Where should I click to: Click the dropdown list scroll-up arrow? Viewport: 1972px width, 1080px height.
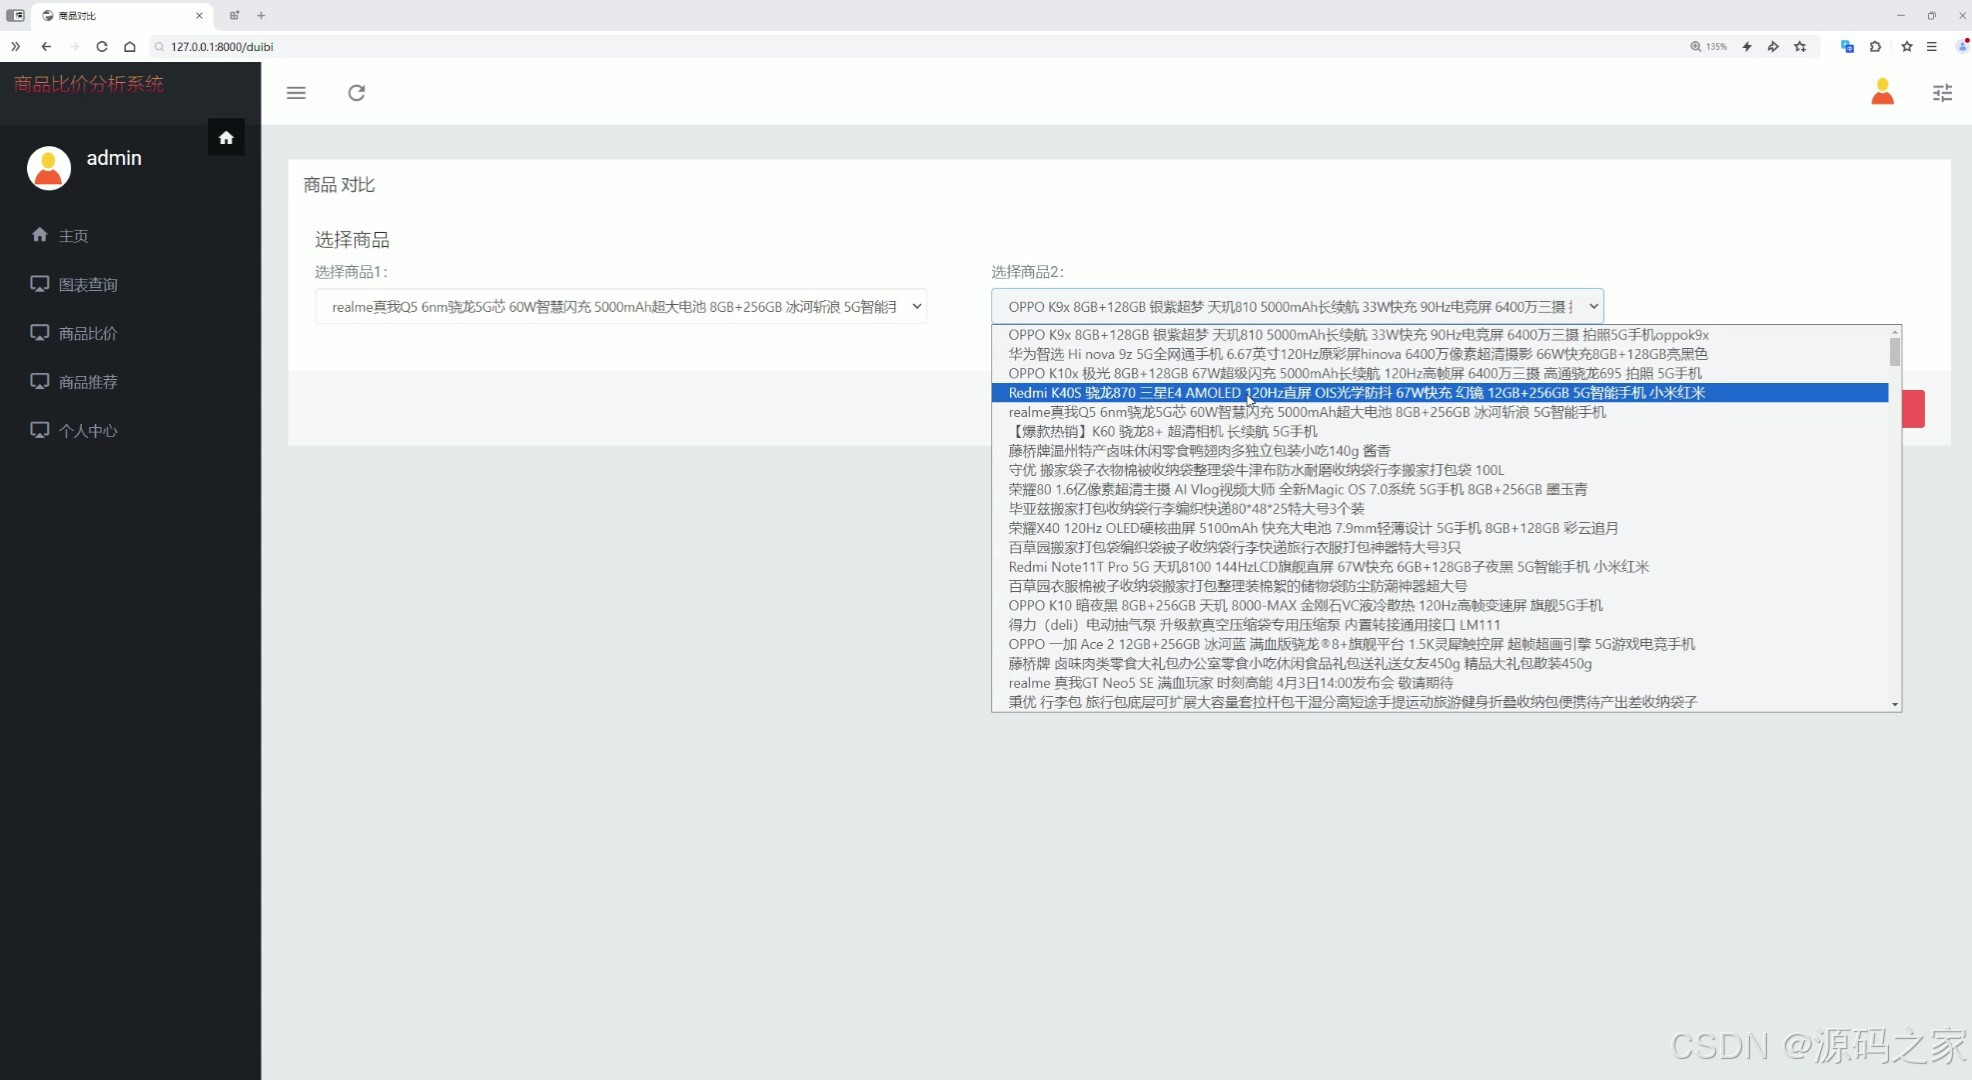tap(1895, 331)
